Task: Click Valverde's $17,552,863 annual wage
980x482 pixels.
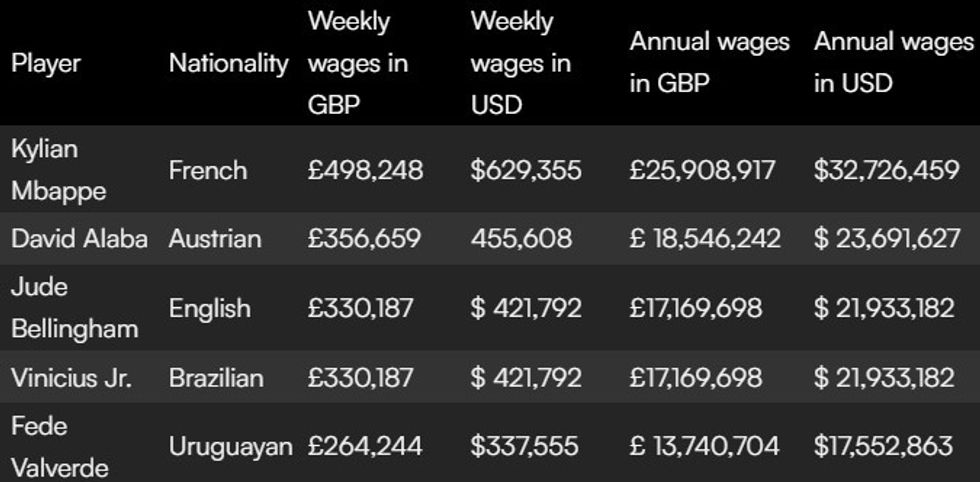Action: pyautogui.click(x=886, y=447)
